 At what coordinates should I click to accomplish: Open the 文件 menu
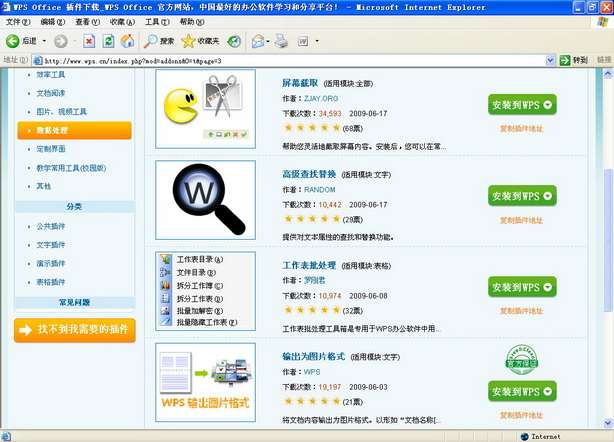coord(18,22)
